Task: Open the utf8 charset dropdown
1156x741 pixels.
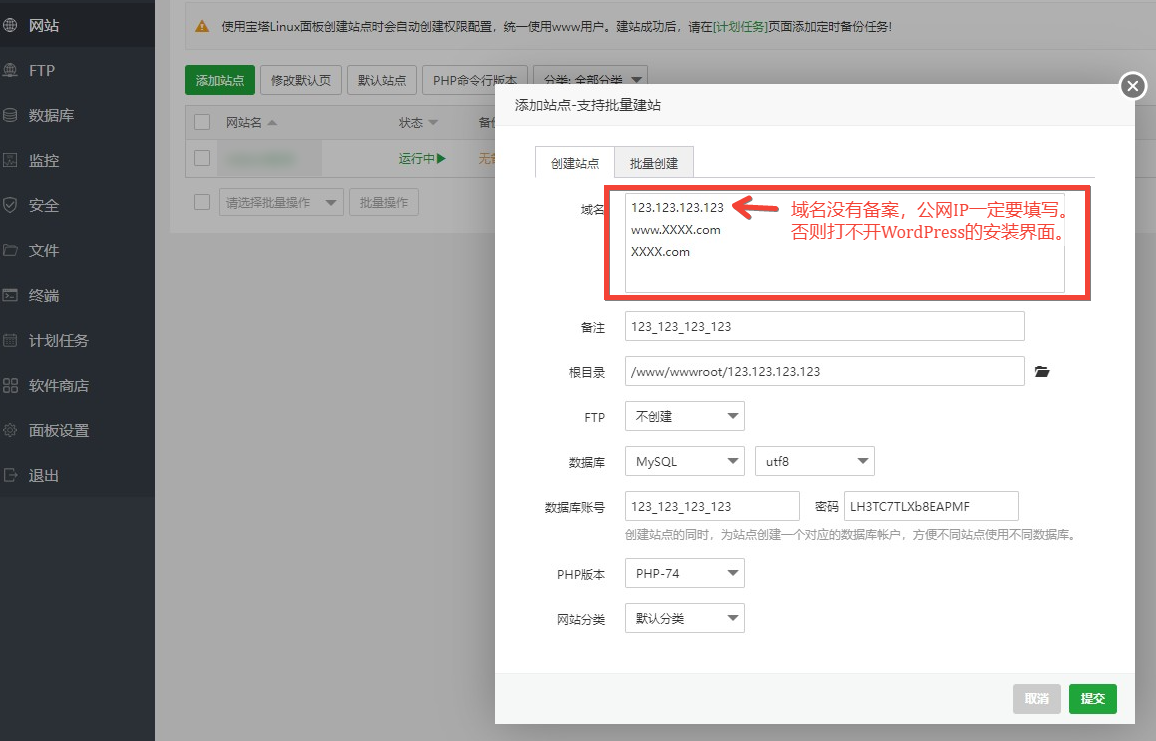Action: pos(814,461)
